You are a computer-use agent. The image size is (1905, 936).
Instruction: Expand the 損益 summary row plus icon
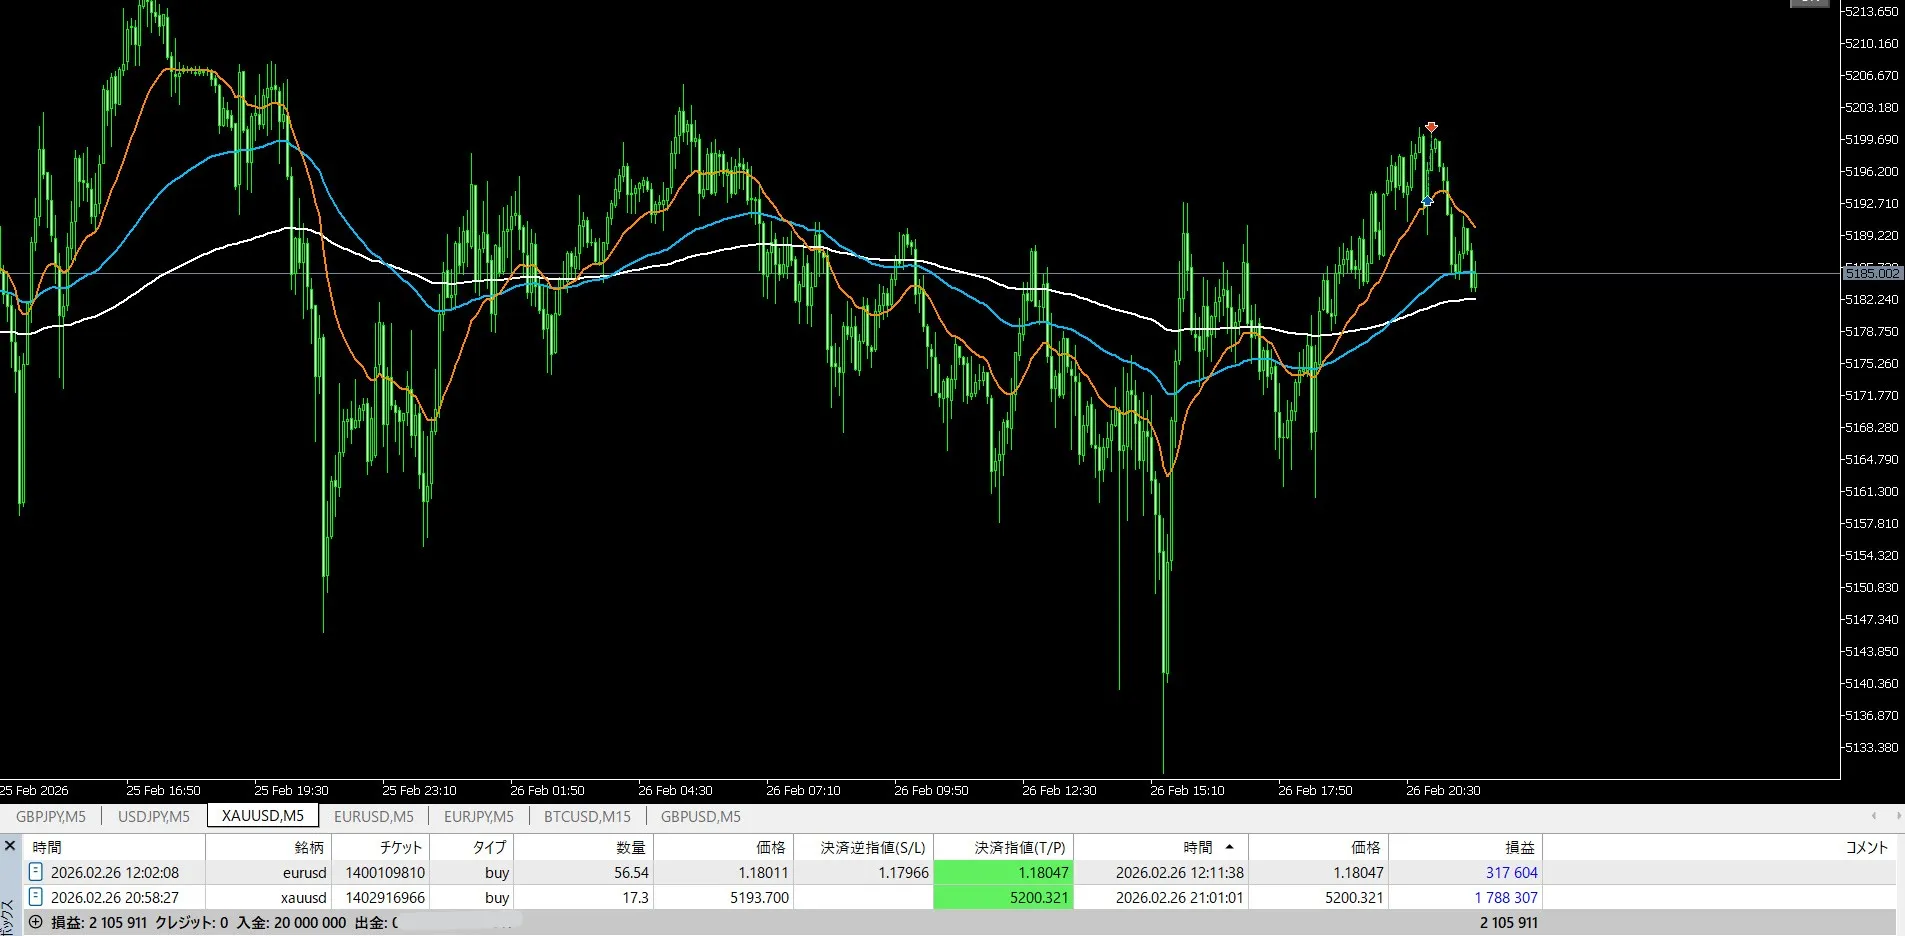pyautogui.click(x=36, y=922)
